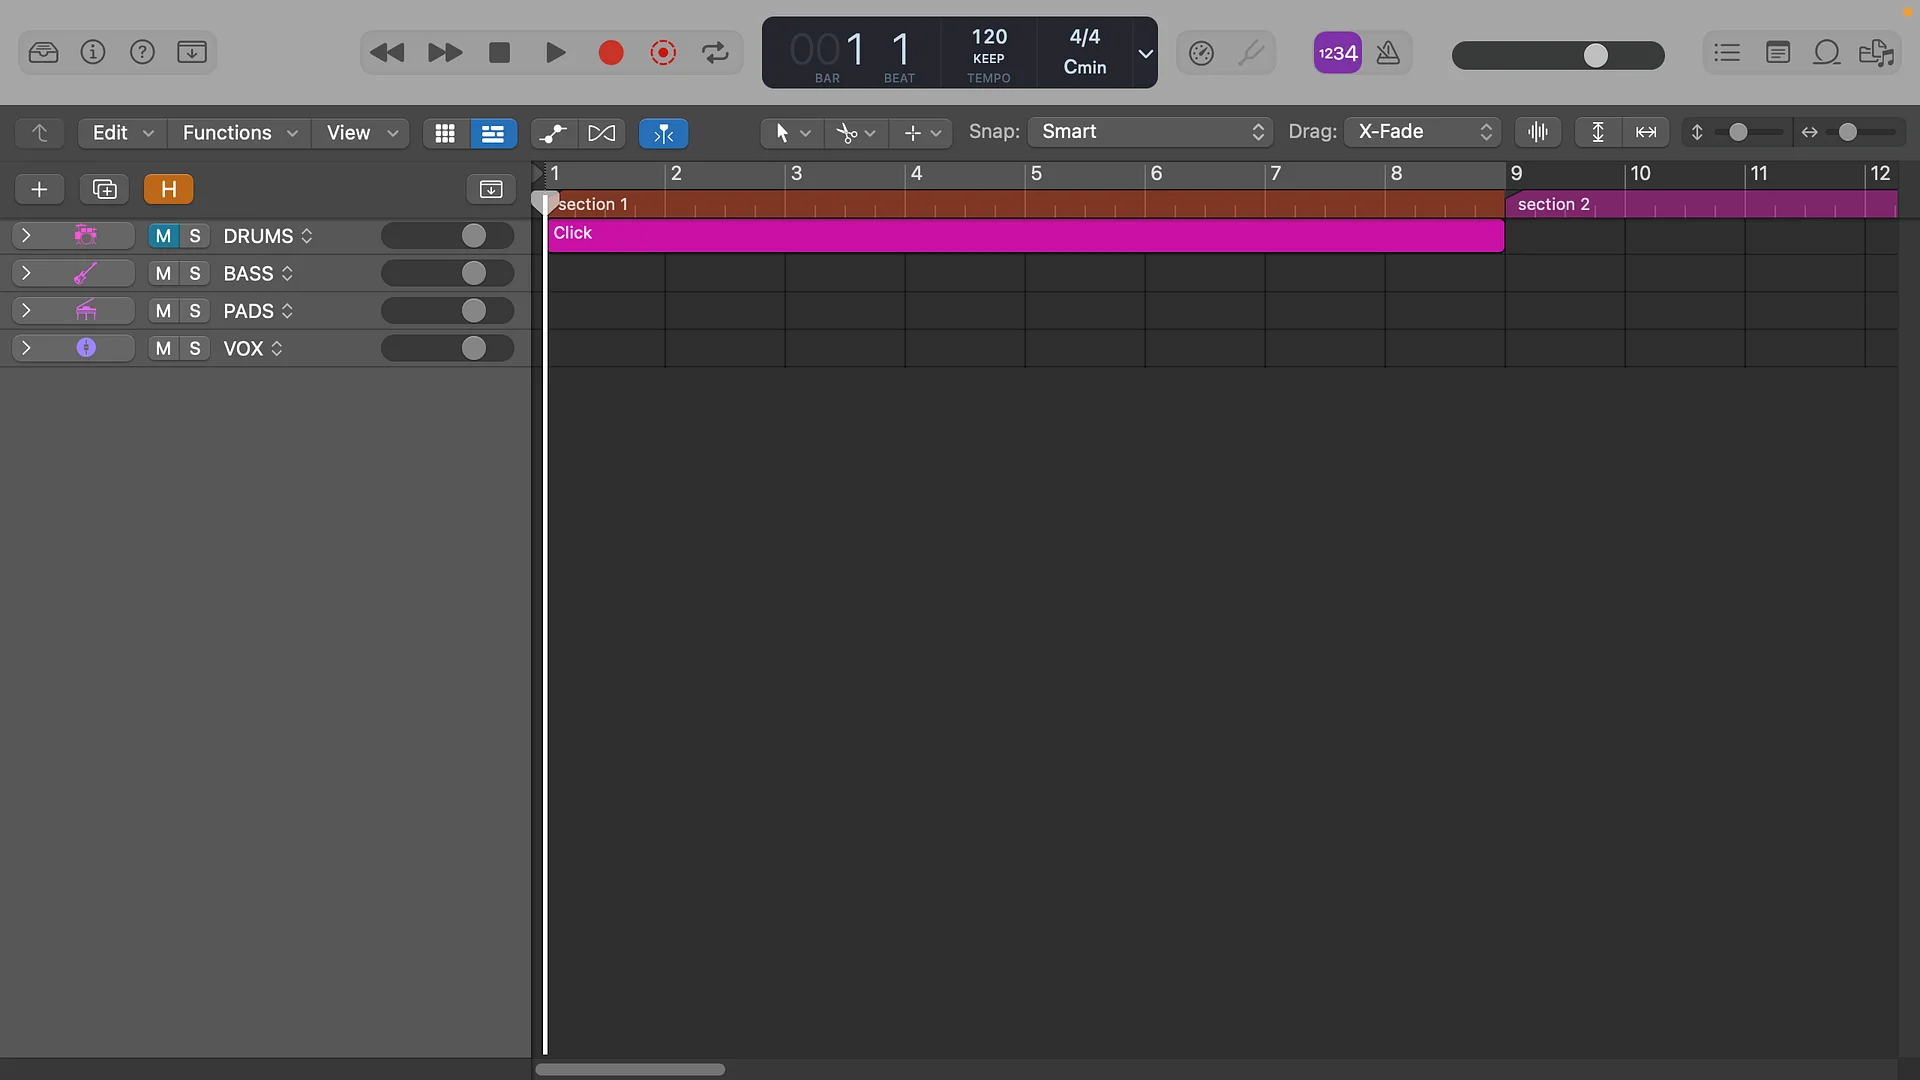
Task: Start playback with the Play button
Action: pos(556,53)
